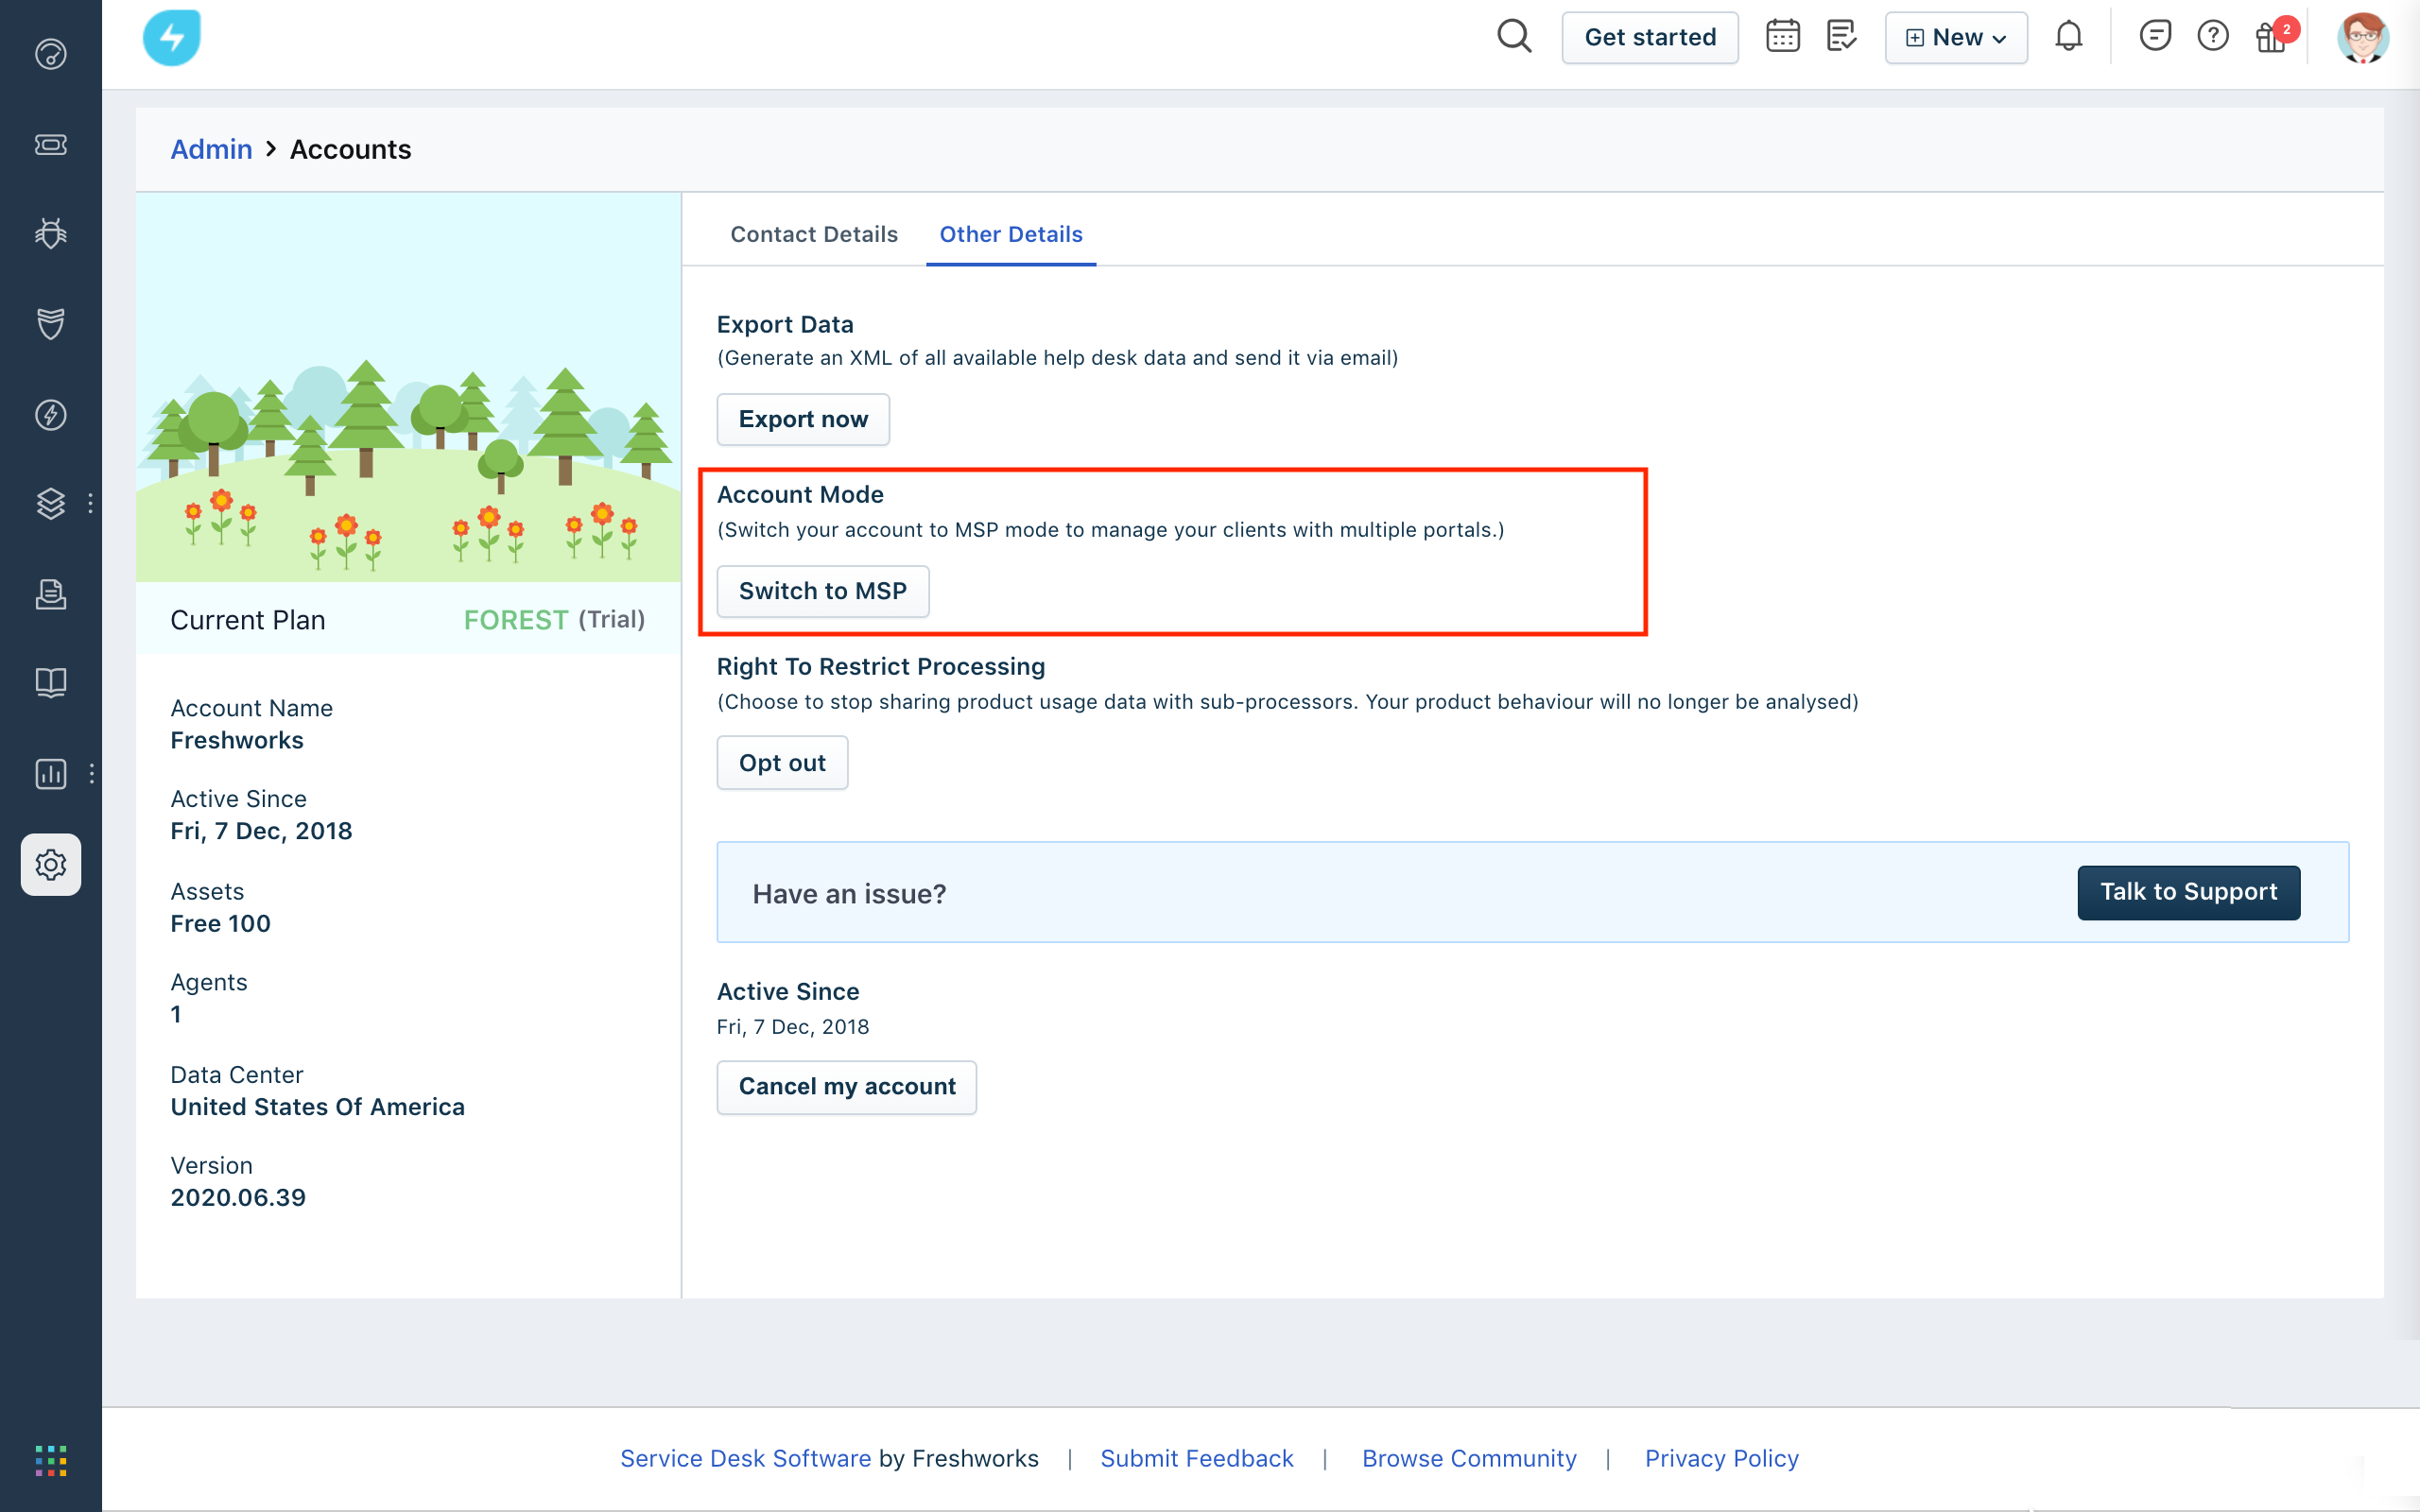This screenshot has height=1512, width=2420.
Task: Open the Admin gear icon in sidebar
Action: [x=51, y=864]
